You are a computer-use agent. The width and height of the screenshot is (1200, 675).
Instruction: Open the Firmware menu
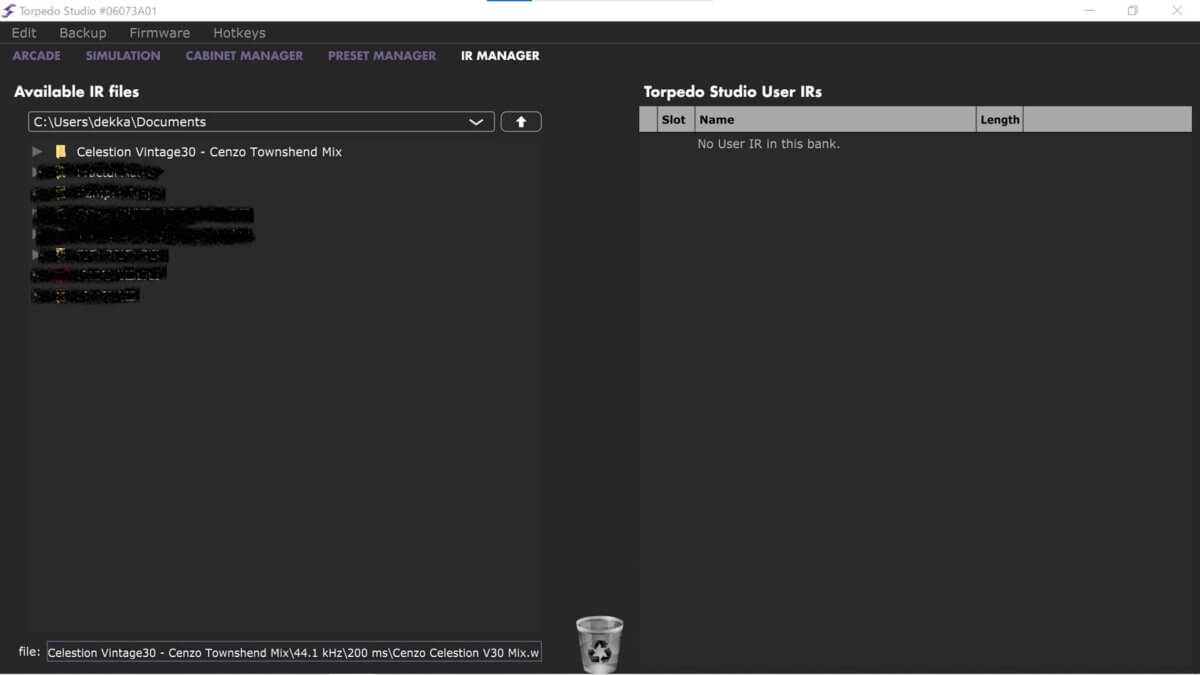(x=160, y=33)
